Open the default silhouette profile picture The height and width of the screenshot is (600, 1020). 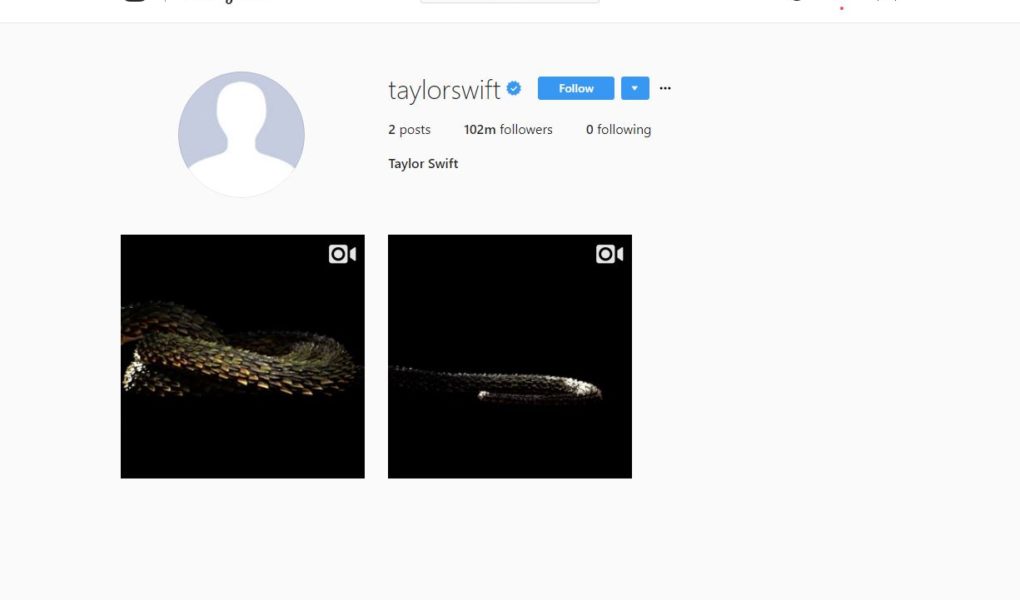(241, 134)
